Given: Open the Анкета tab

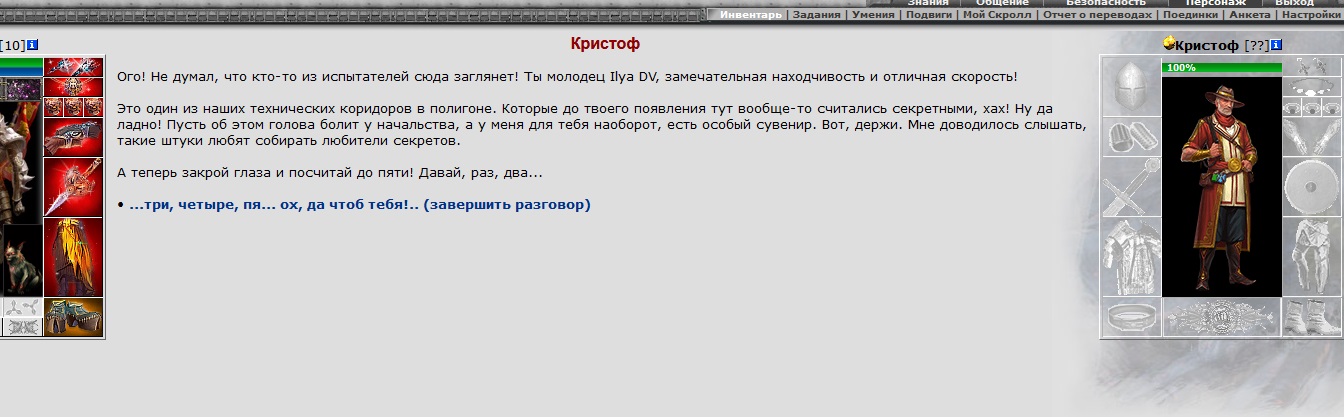Looking at the screenshot, I should 1250,15.
